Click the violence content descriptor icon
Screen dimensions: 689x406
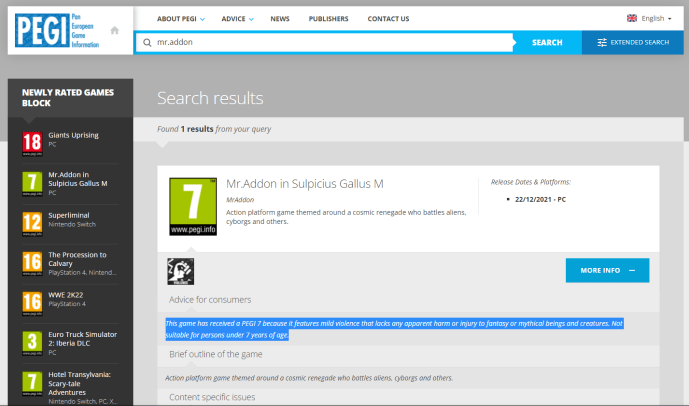(181, 271)
